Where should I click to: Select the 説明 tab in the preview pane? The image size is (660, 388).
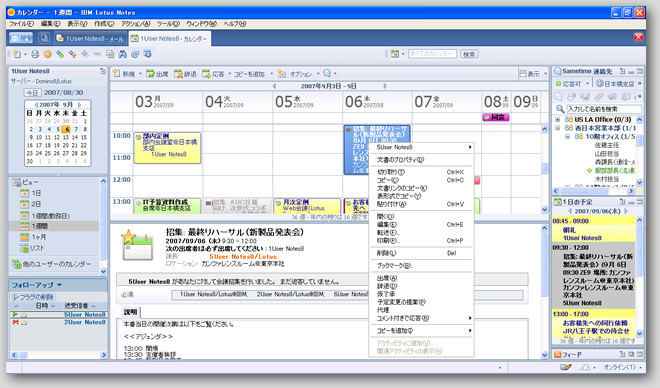[x=130, y=312]
